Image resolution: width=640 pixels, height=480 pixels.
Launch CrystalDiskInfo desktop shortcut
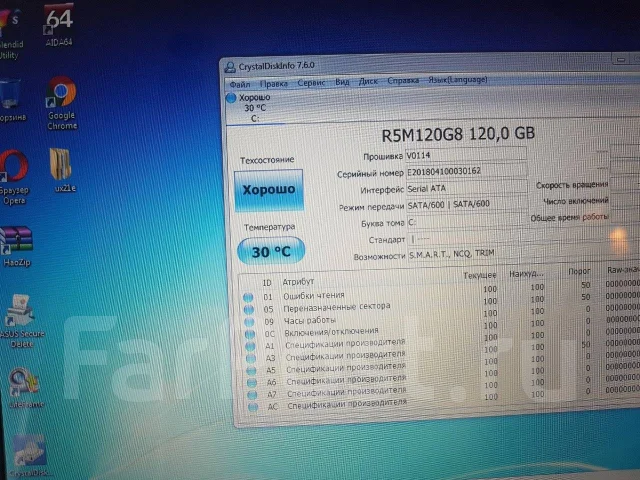(x=29, y=455)
